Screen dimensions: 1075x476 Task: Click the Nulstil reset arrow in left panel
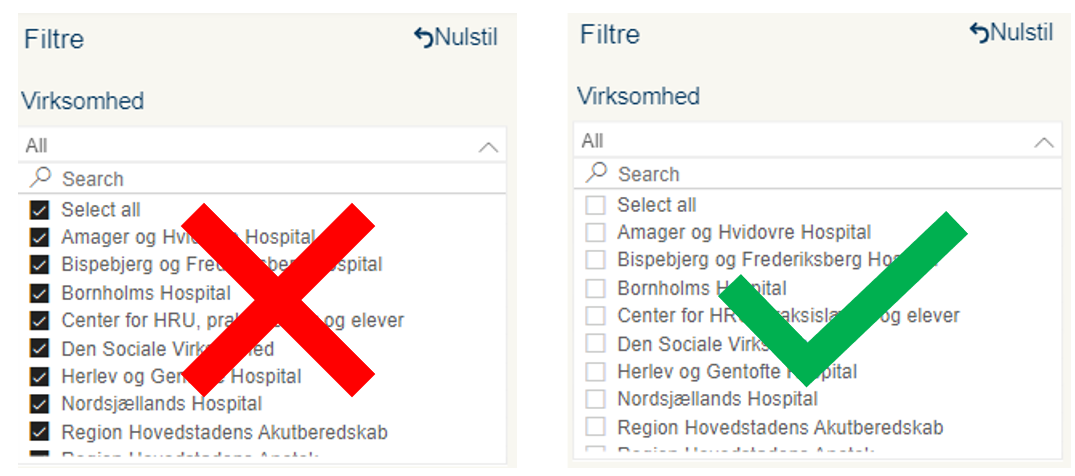pos(424,38)
